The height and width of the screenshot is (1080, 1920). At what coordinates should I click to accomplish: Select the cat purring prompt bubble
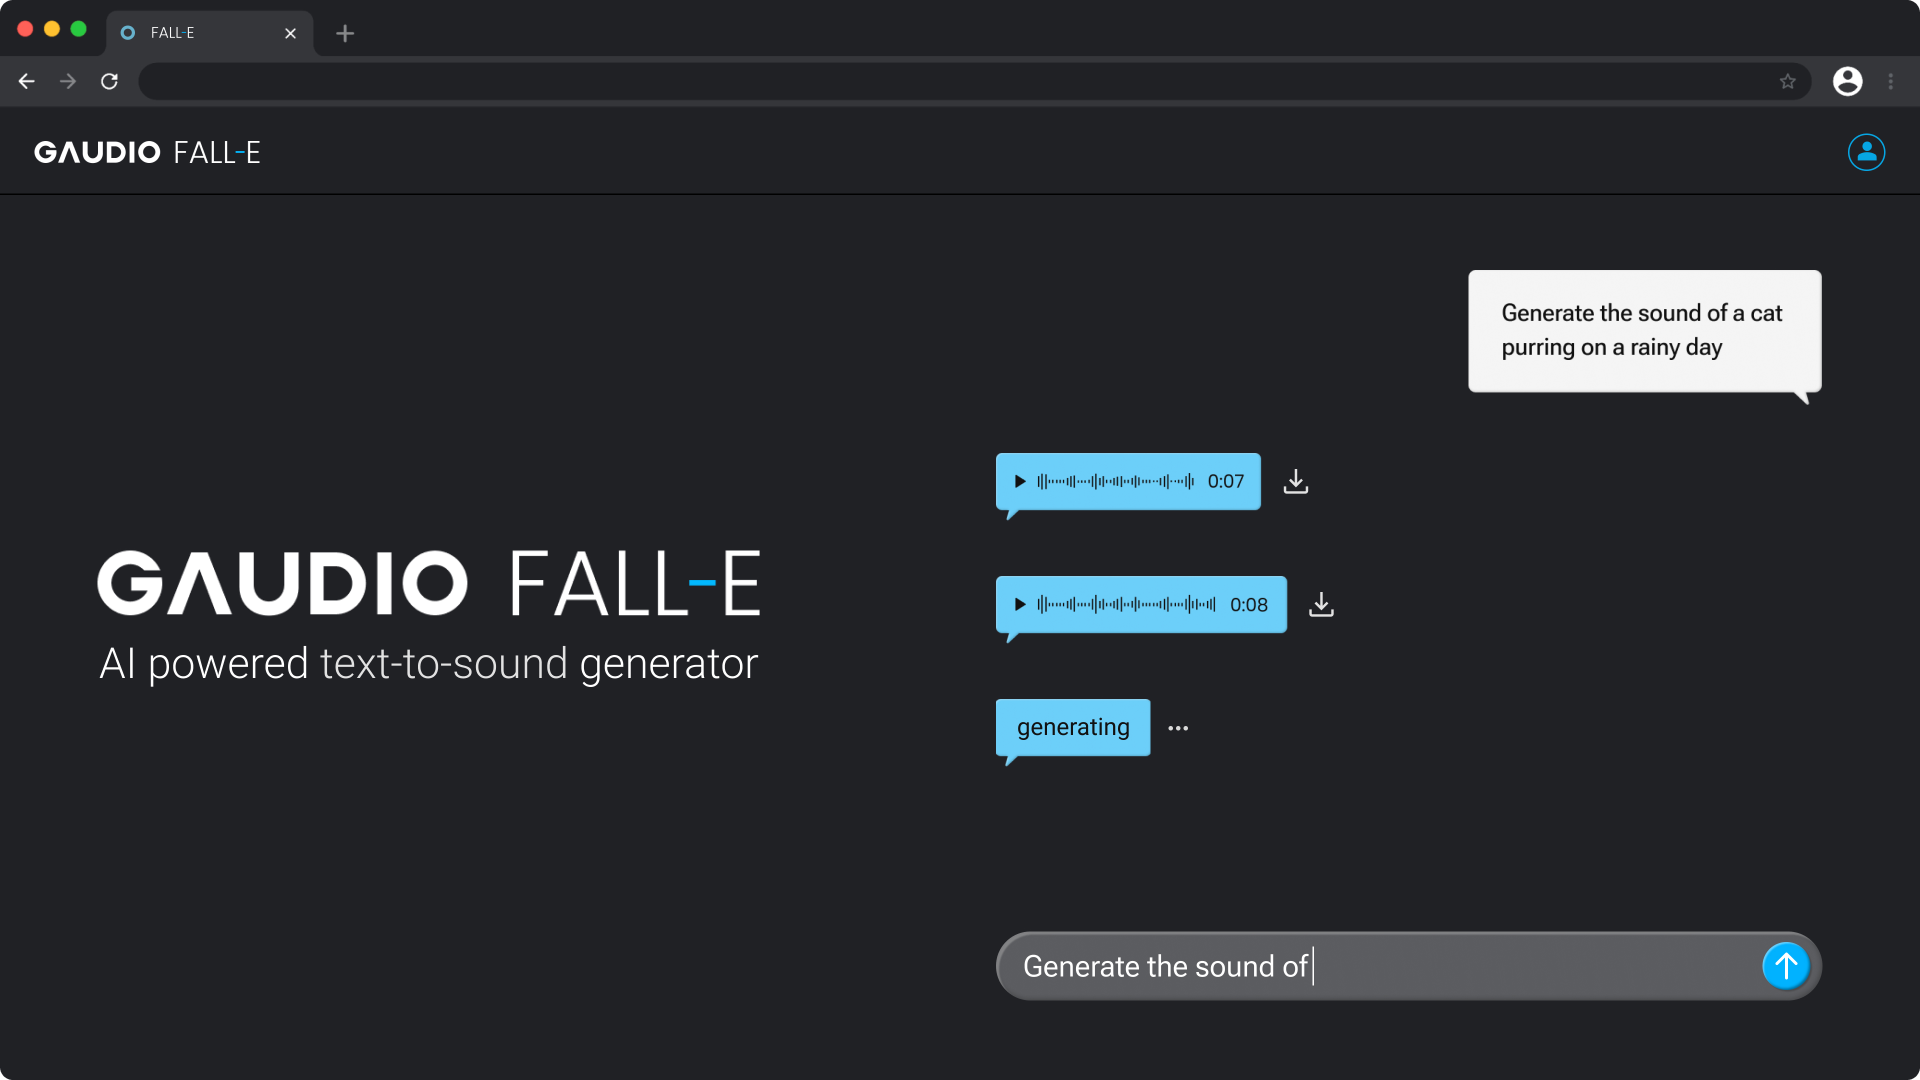click(x=1643, y=331)
